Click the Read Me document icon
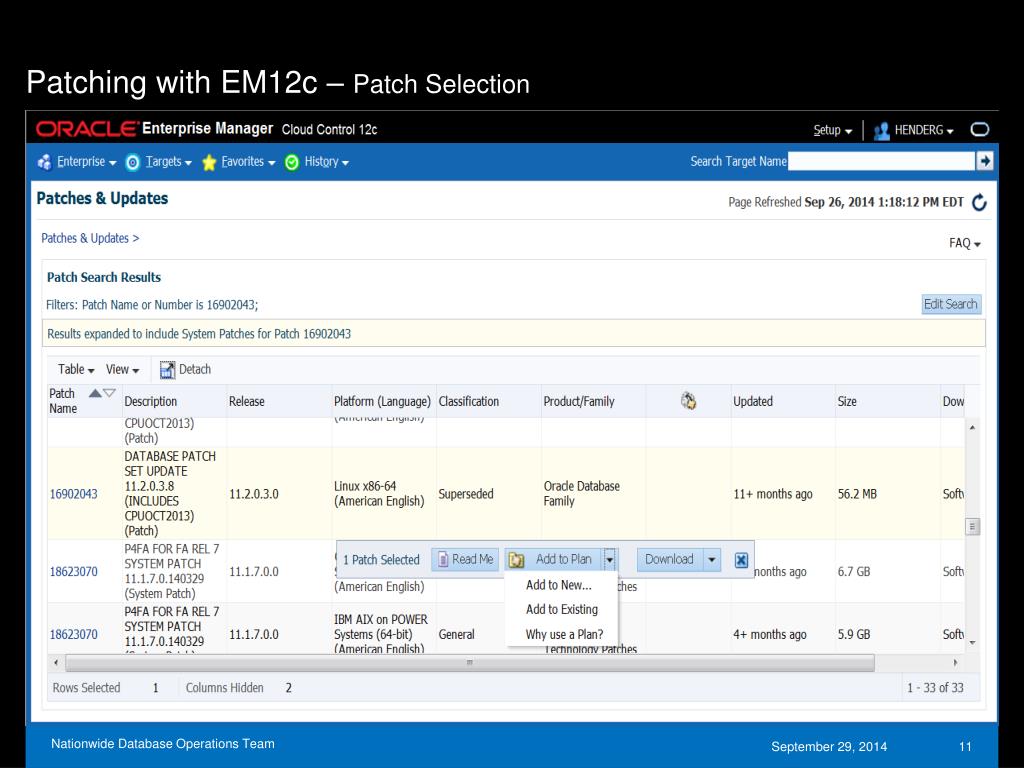The width and height of the screenshot is (1024, 768). pos(443,560)
